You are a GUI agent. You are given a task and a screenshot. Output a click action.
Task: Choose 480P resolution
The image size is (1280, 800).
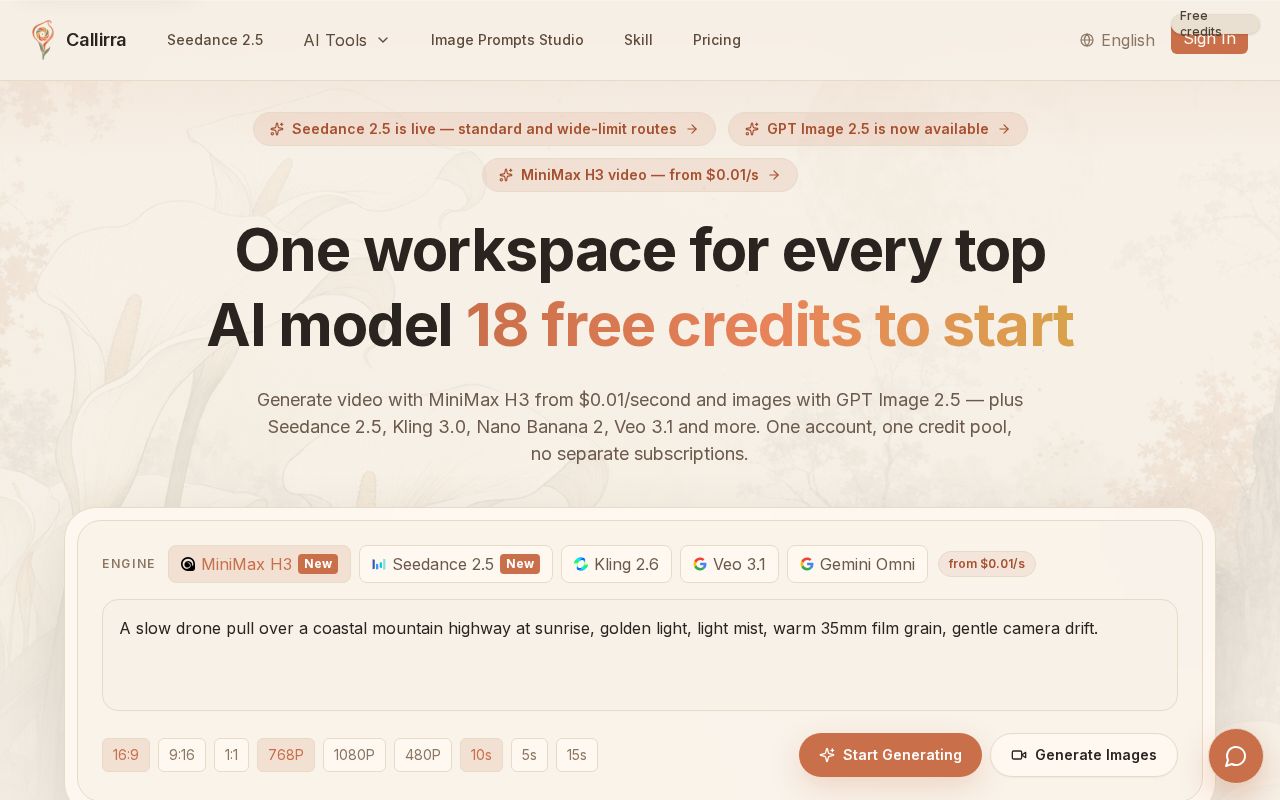point(423,755)
